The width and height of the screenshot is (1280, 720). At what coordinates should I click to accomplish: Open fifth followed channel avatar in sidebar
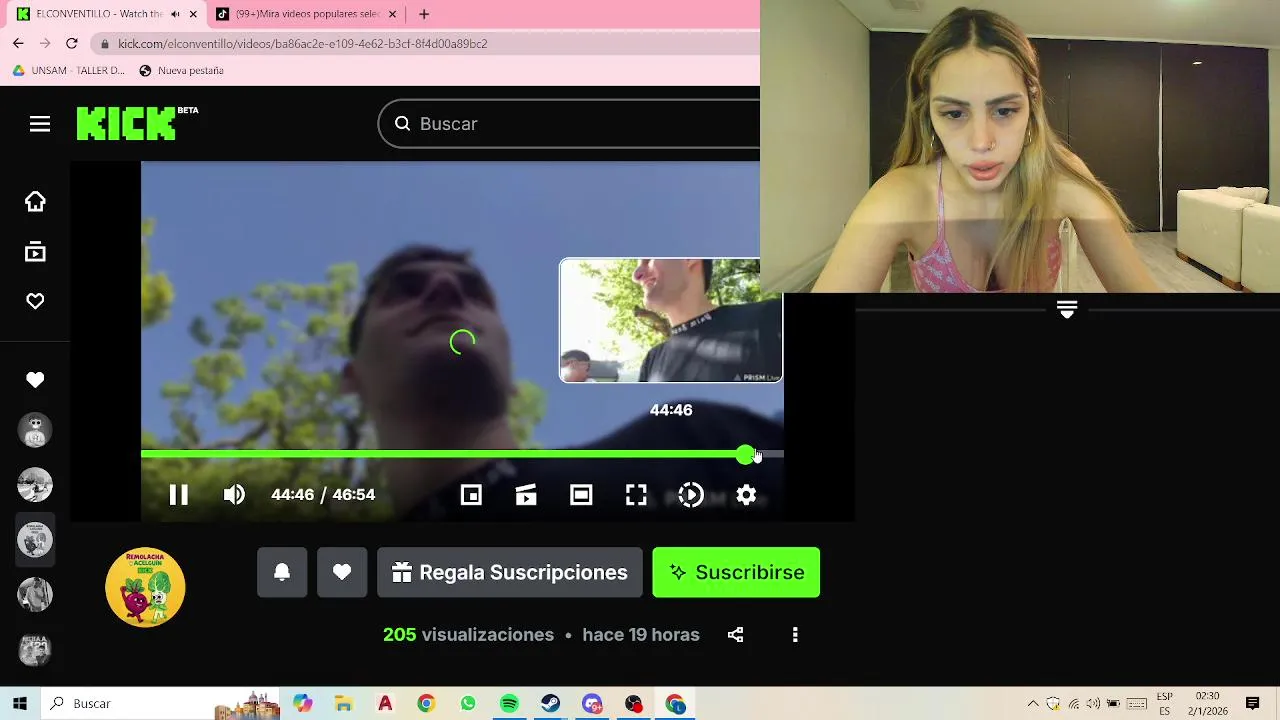pyautogui.click(x=35, y=650)
